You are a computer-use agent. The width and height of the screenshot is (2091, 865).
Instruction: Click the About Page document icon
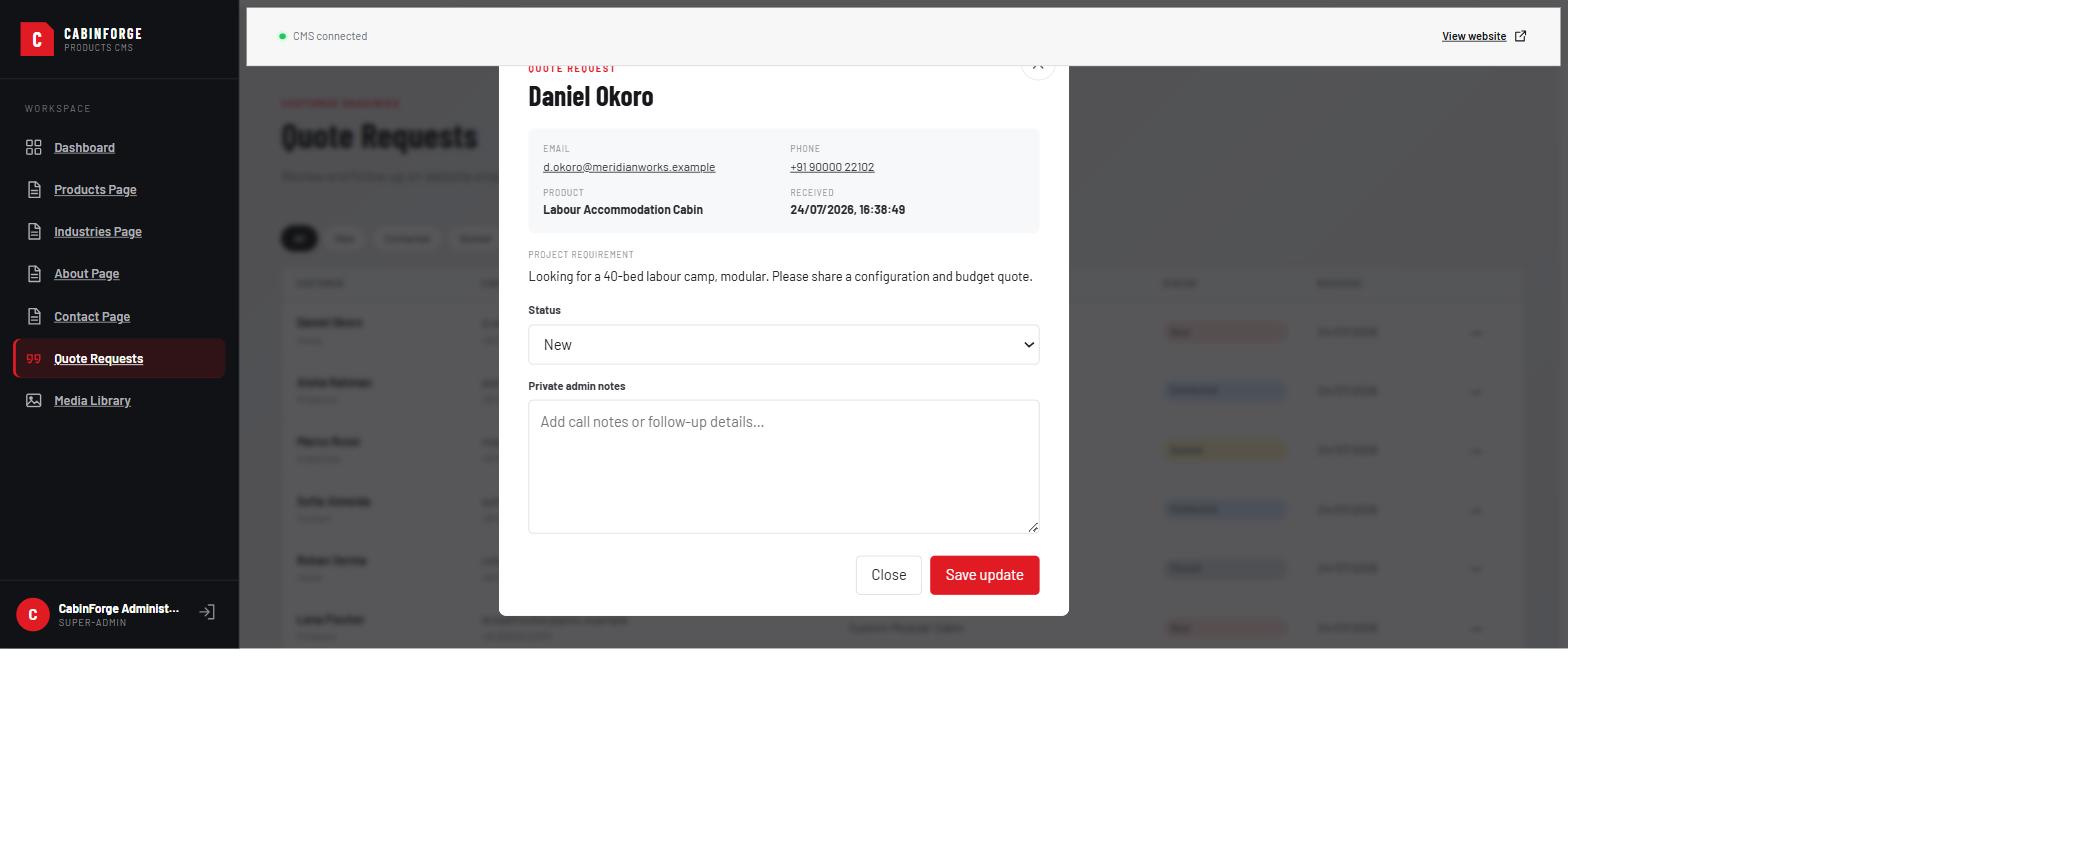pos(34,273)
